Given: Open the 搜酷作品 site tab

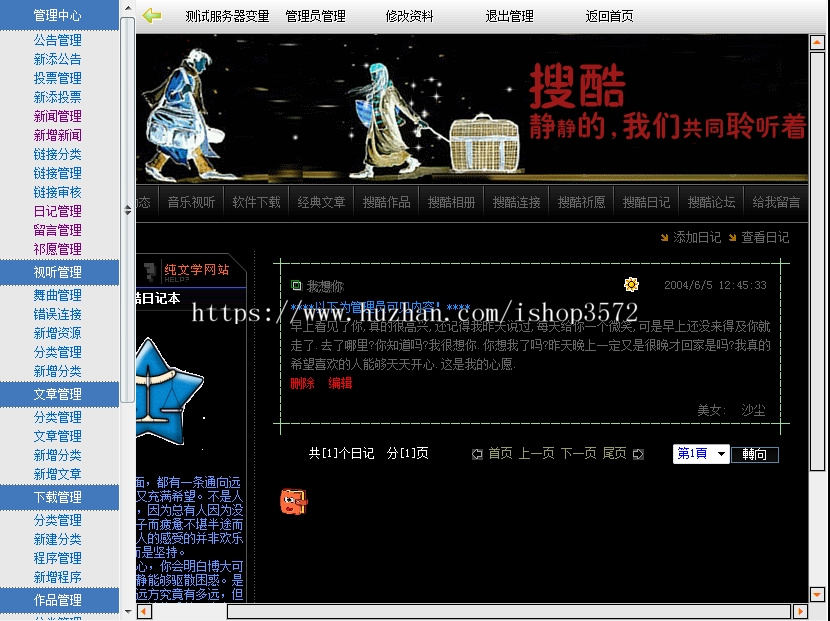Looking at the screenshot, I should coord(386,202).
